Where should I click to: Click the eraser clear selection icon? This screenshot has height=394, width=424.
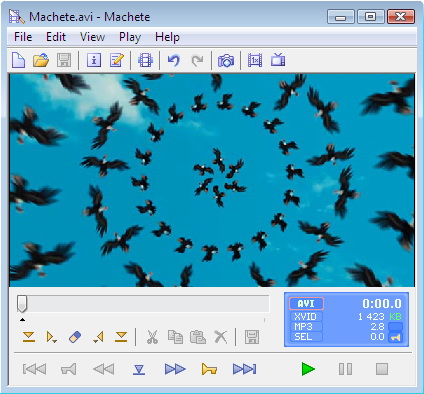click(75, 337)
